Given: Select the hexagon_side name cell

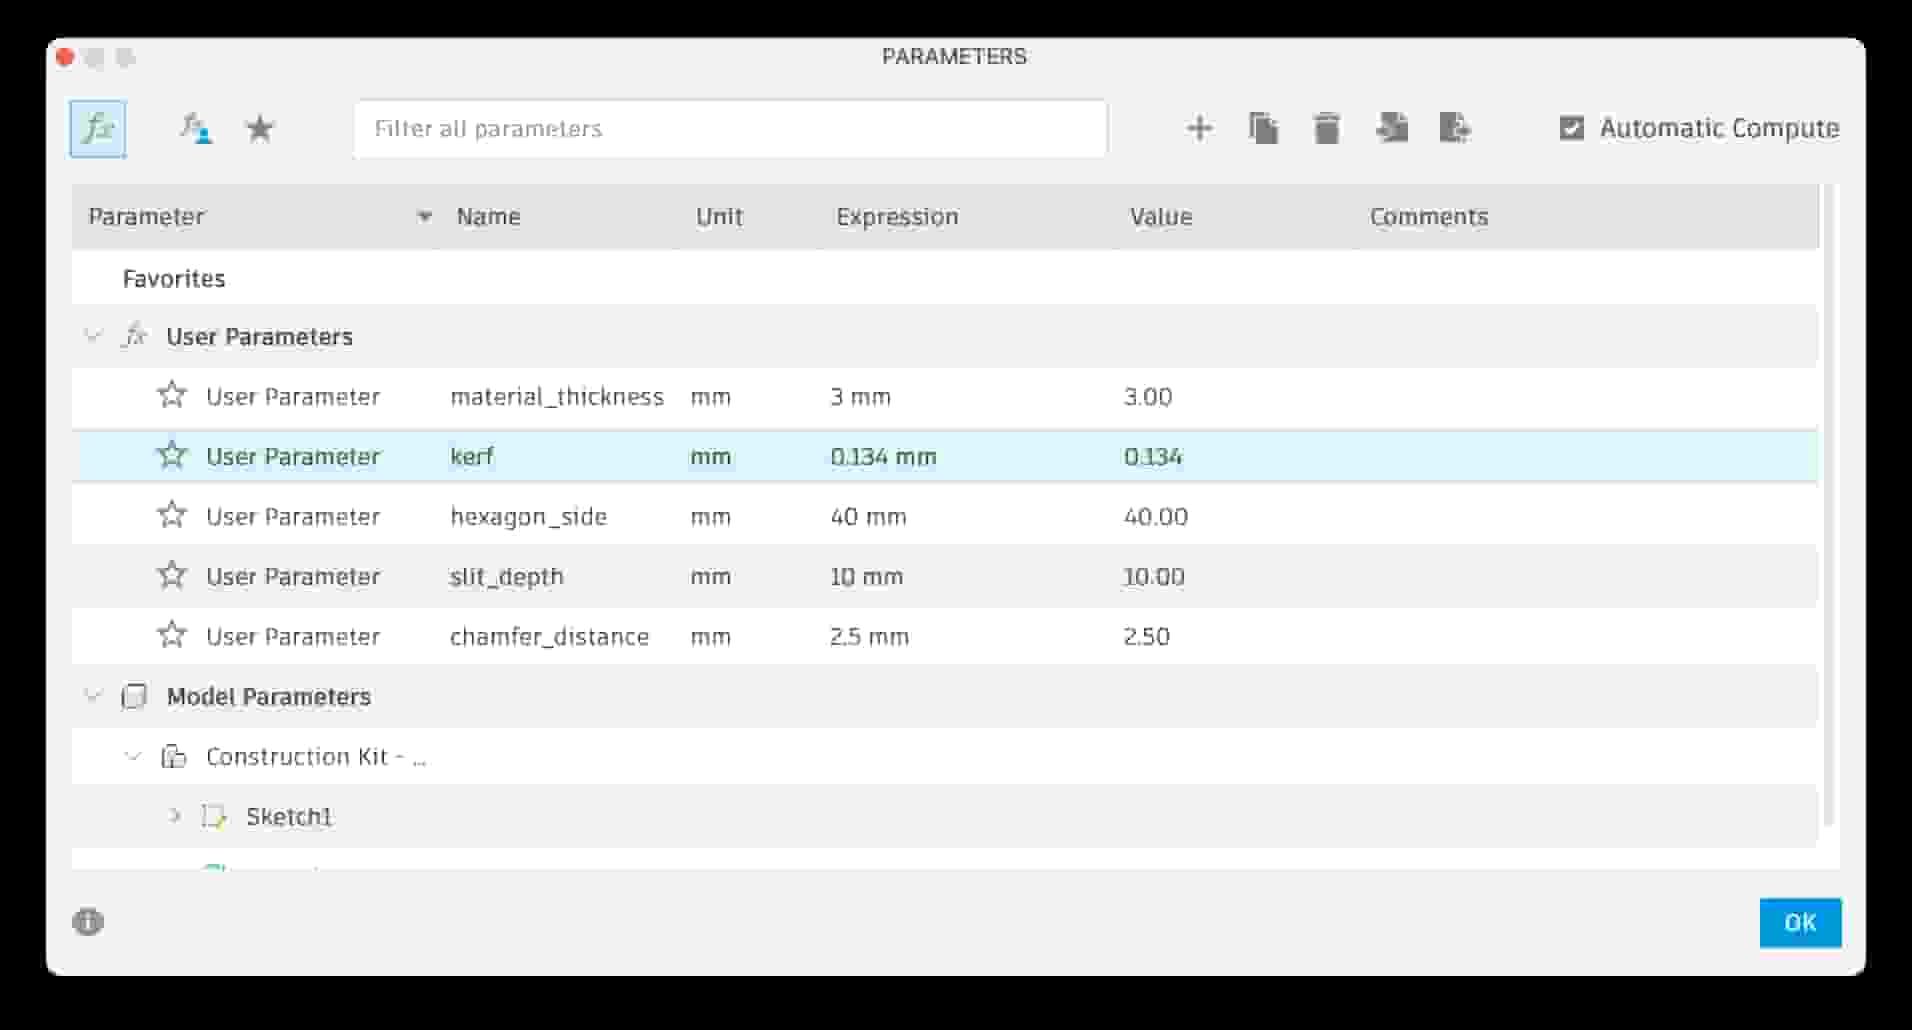Looking at the screenshot, I should (x=529, y=517).
